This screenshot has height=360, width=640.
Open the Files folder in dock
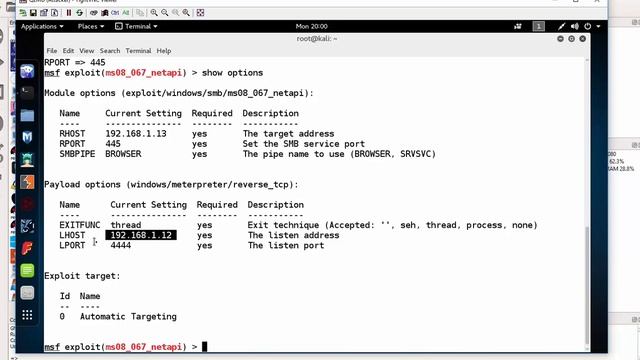click(27, 116)
